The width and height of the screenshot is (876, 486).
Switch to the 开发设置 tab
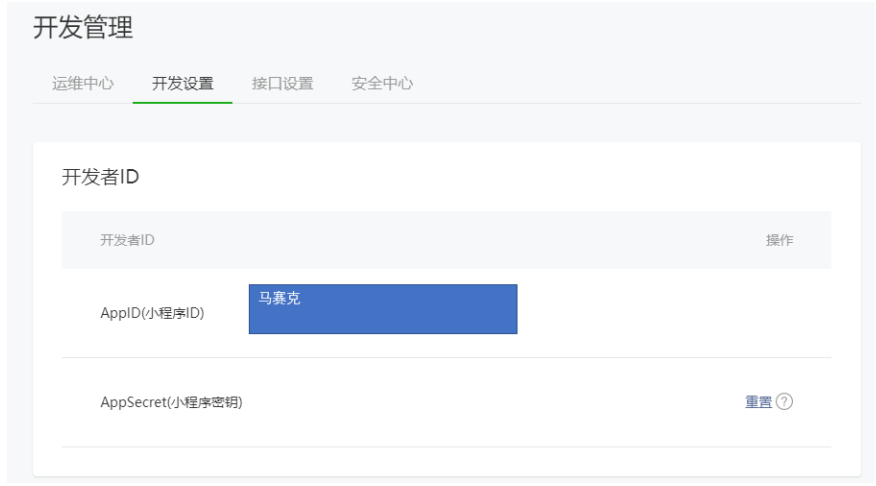182,84
